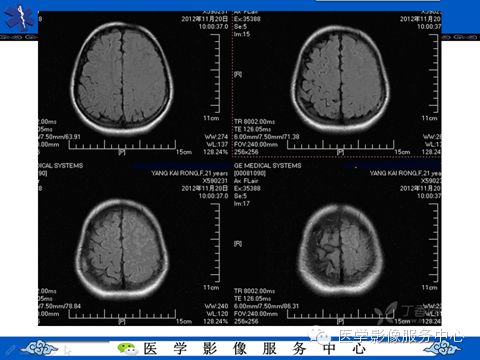Click the green WeChat icon in footer
Viewport: 480px width, 360px height.
128,349
